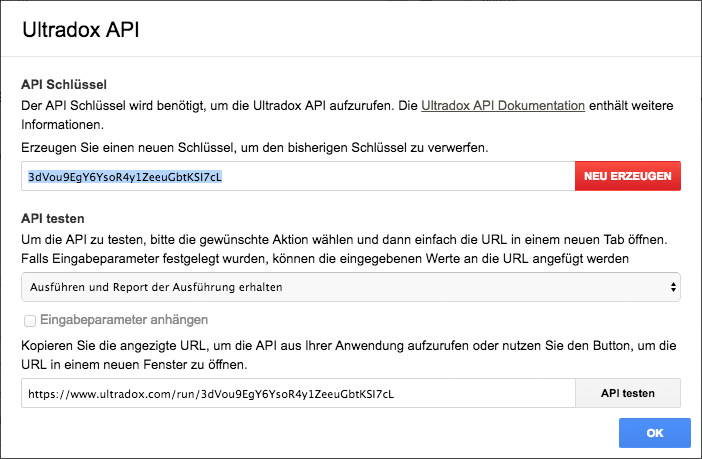The width and height of the screenshot is (702, 459).
Task: Confirm the dialog with the OK button
Action: point(655,433)
